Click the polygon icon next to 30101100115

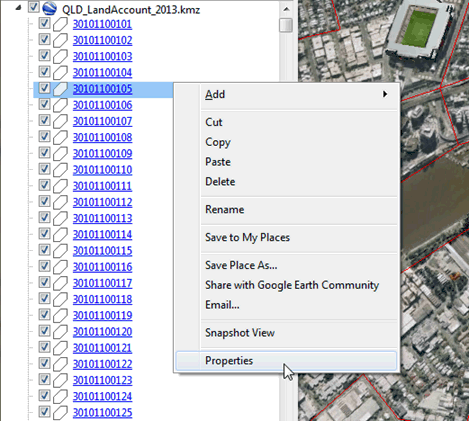pos(60,251)
